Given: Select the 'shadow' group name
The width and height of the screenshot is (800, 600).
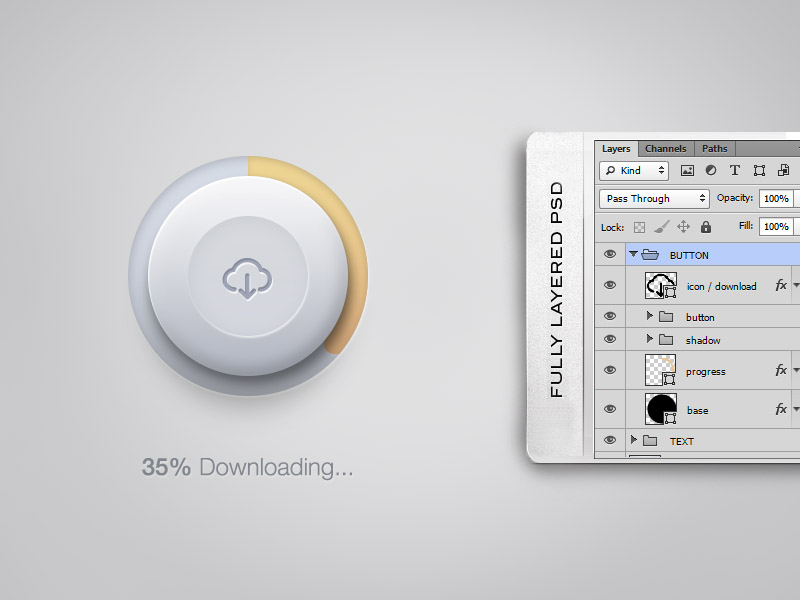Looking at the screenshot, I should [703, 340].
